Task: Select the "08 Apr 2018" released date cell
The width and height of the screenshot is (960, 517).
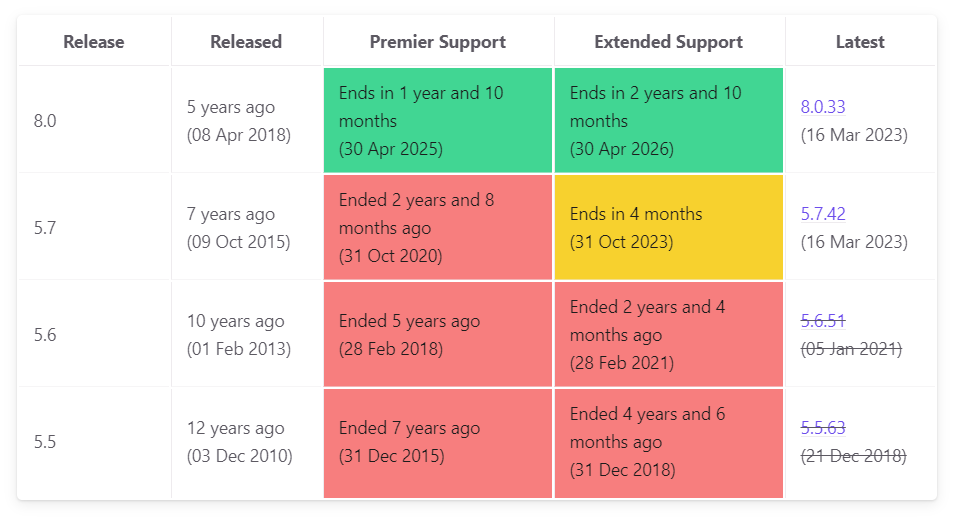Action: [x=246, y=121]
